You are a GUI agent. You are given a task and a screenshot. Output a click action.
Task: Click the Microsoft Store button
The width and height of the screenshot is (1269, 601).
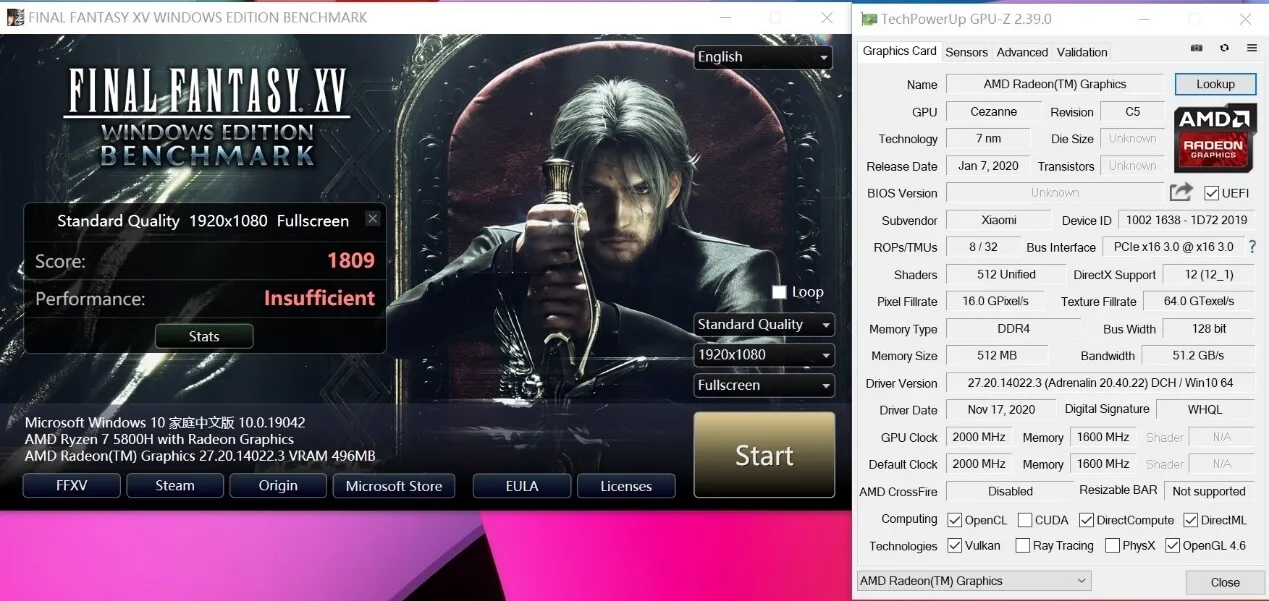[394, 485]
